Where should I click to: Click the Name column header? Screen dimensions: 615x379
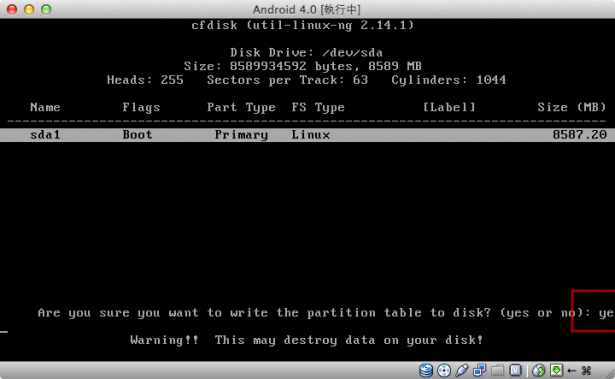45,107
